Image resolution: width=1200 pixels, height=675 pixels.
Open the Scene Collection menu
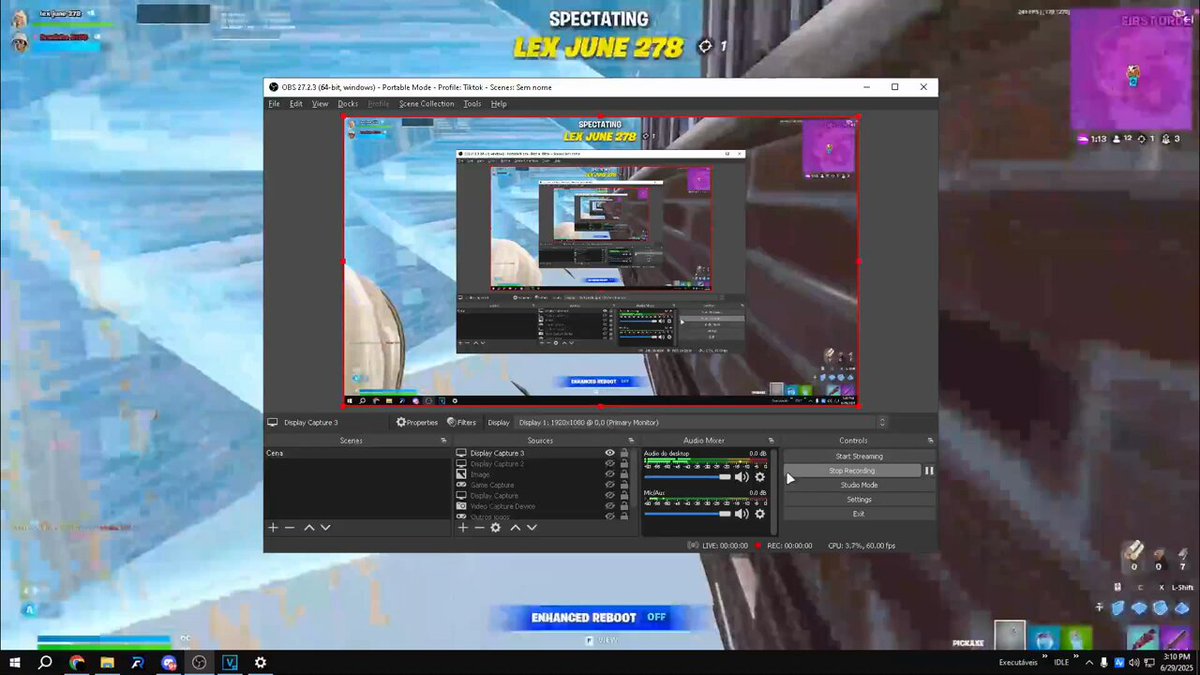coord(427,104)
